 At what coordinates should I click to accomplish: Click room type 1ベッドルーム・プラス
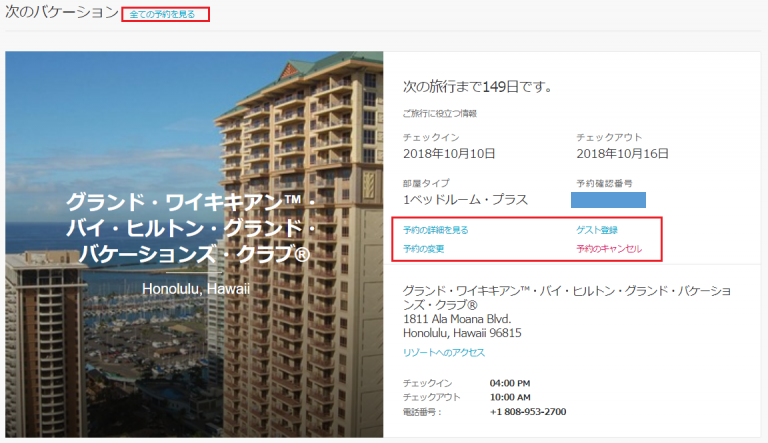pyautogui.click(x=465, y=200)
